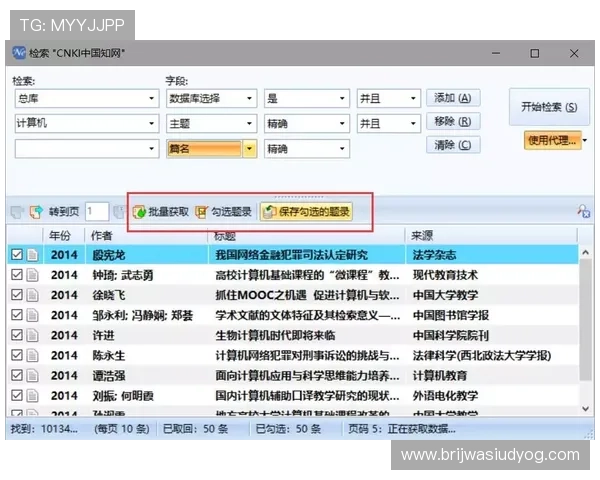Select source 现代教育技术
This screenshot has width=600, height=480.
tap(445, 275)
